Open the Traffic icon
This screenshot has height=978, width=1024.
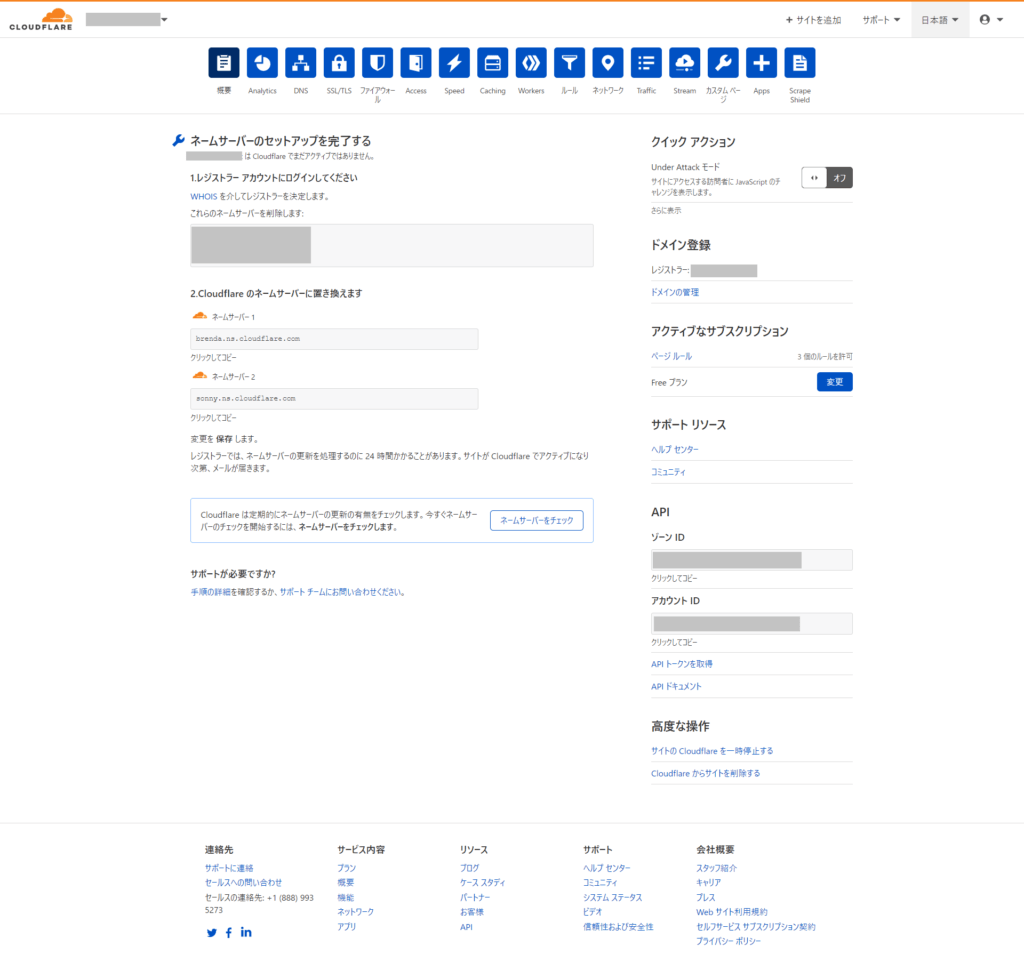[647, 63]
